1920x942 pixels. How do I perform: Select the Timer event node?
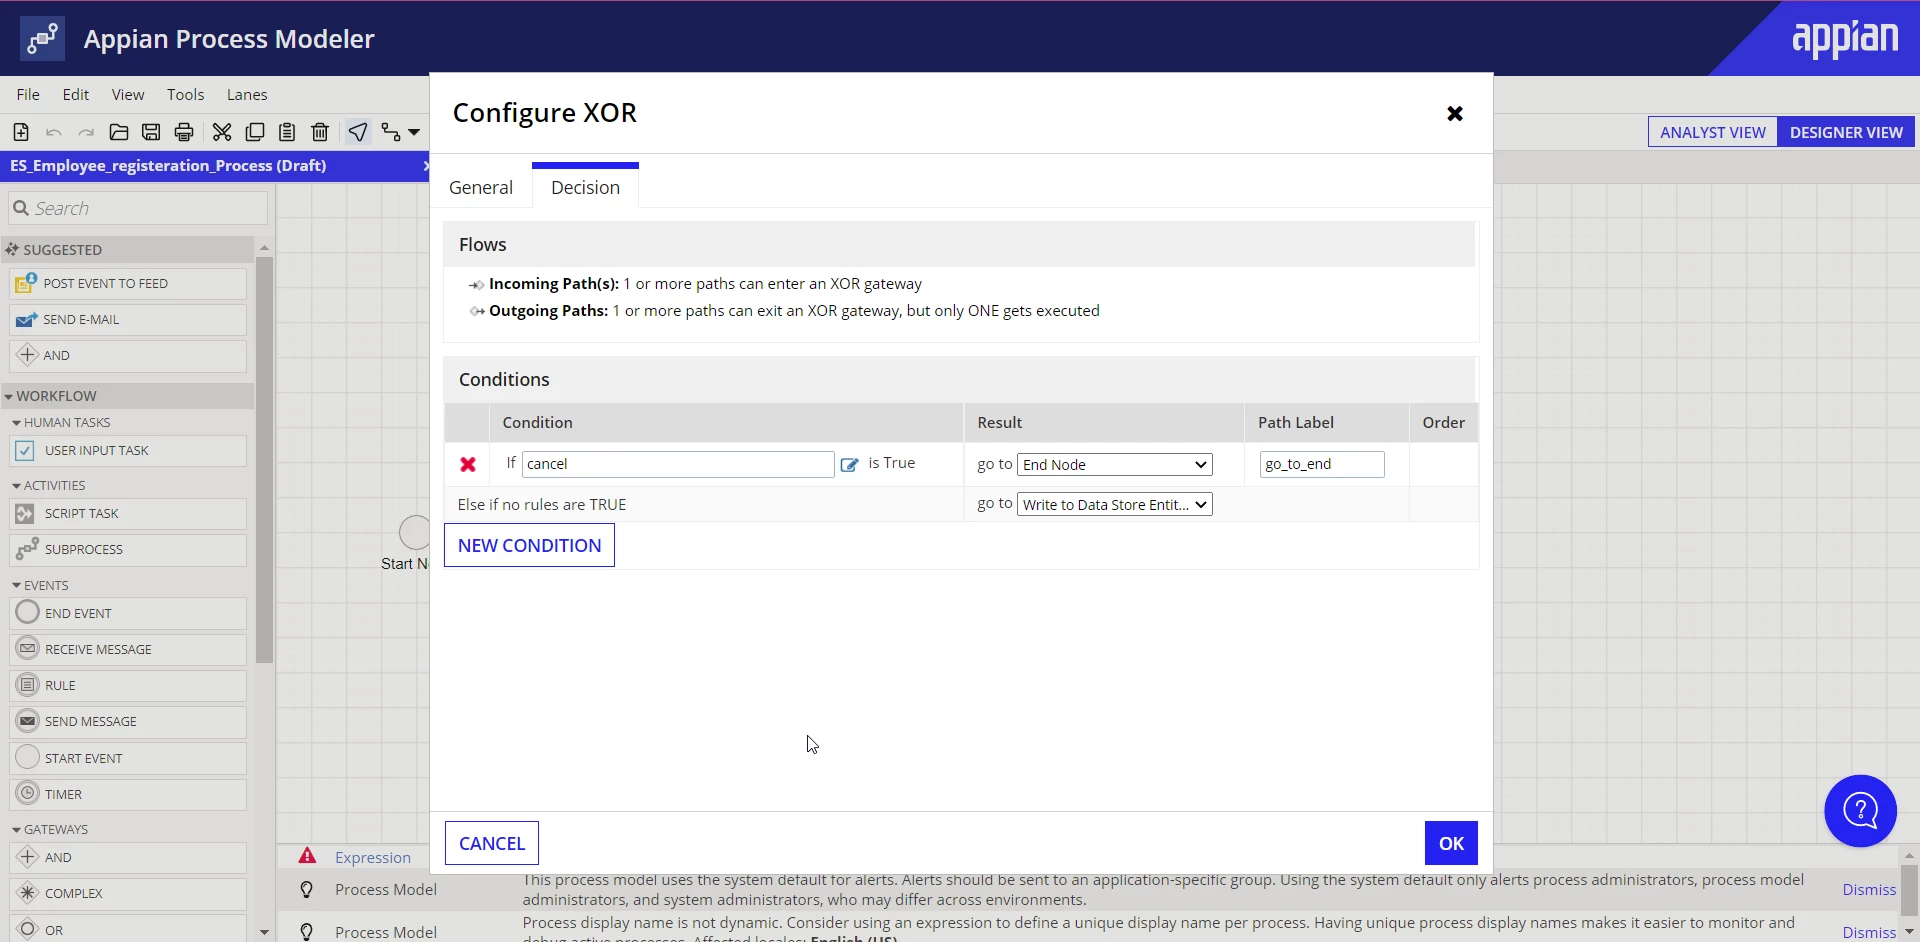pyautogui.click(x=128, y=795)
